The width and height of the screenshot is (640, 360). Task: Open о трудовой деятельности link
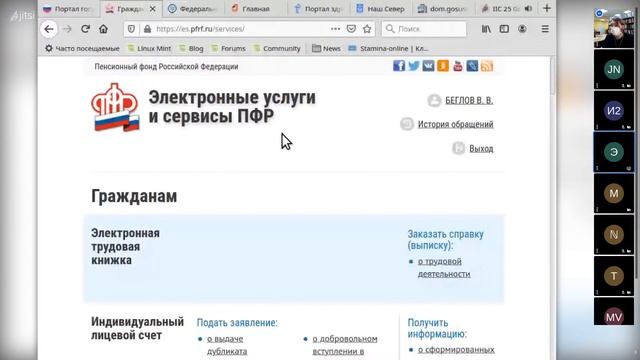[x=444, y=268]
